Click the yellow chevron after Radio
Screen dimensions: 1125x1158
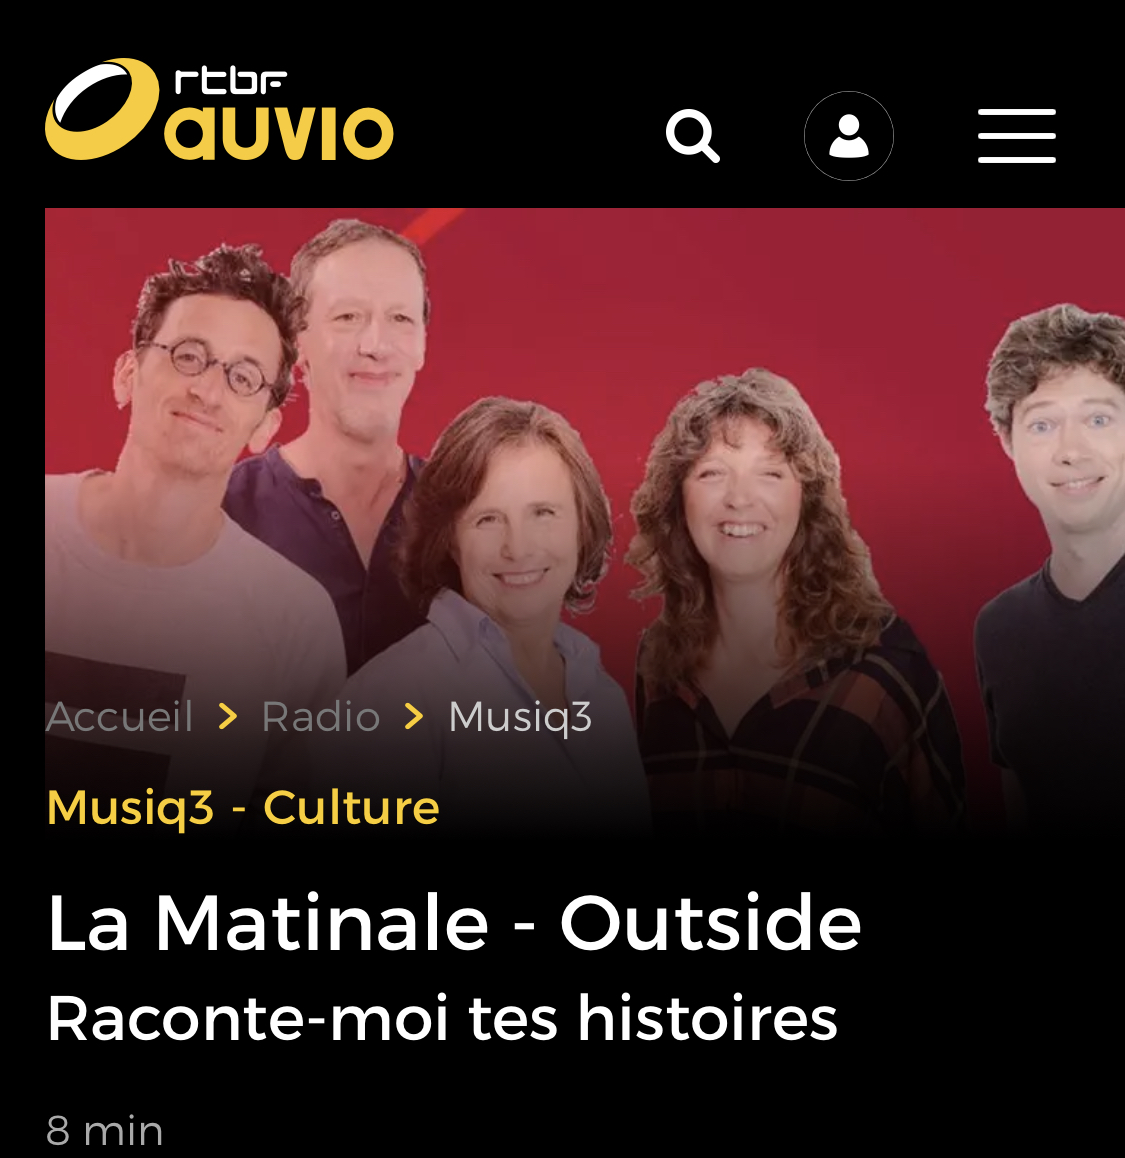[x=414, y=716]
